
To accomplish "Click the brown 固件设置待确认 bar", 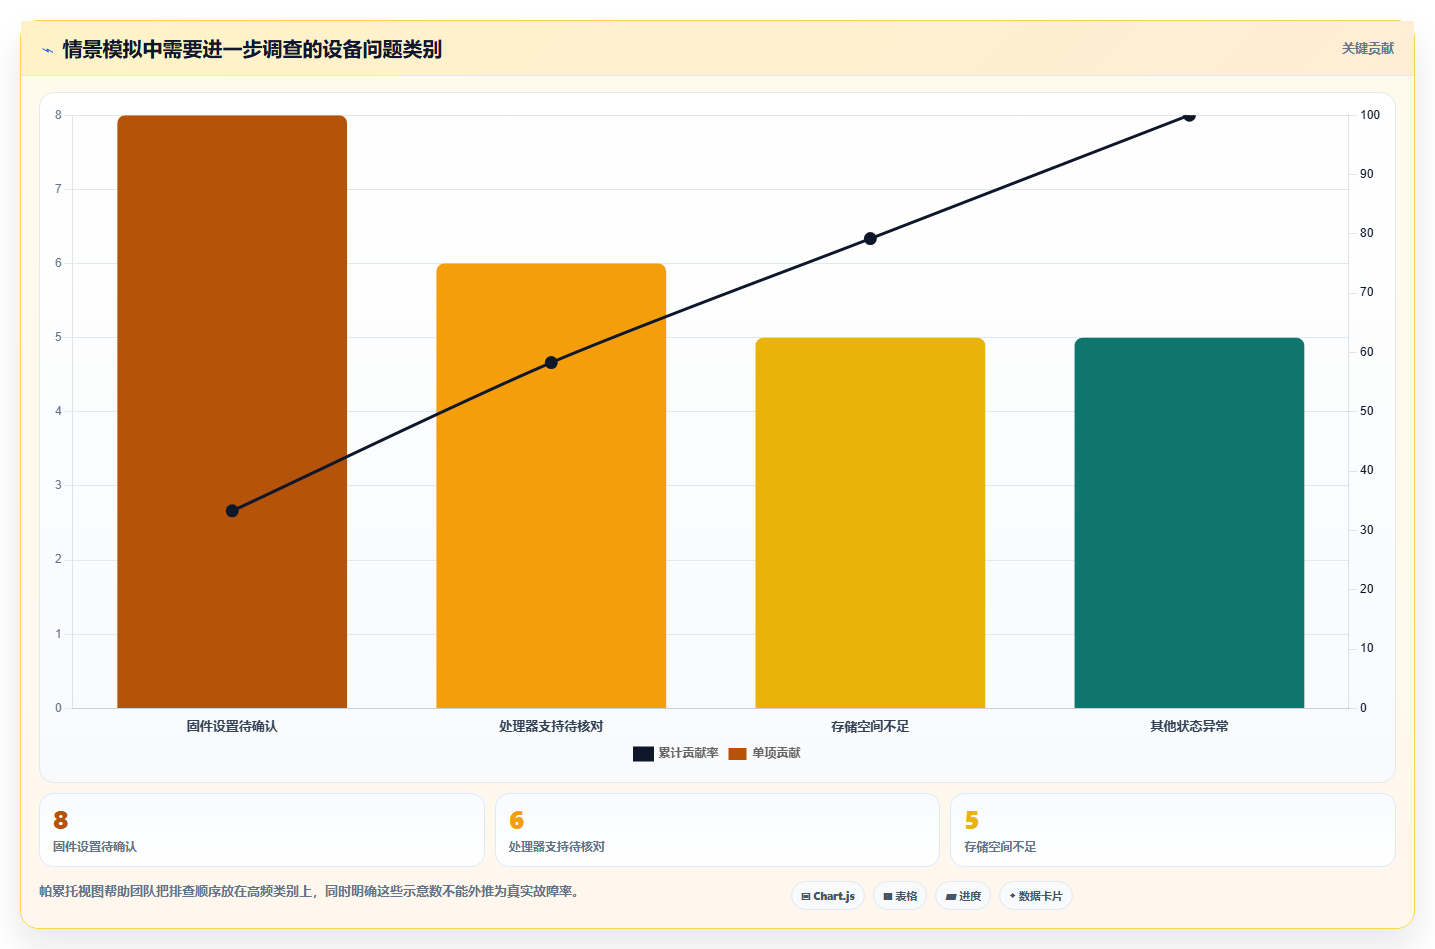I will pos(232,412).
